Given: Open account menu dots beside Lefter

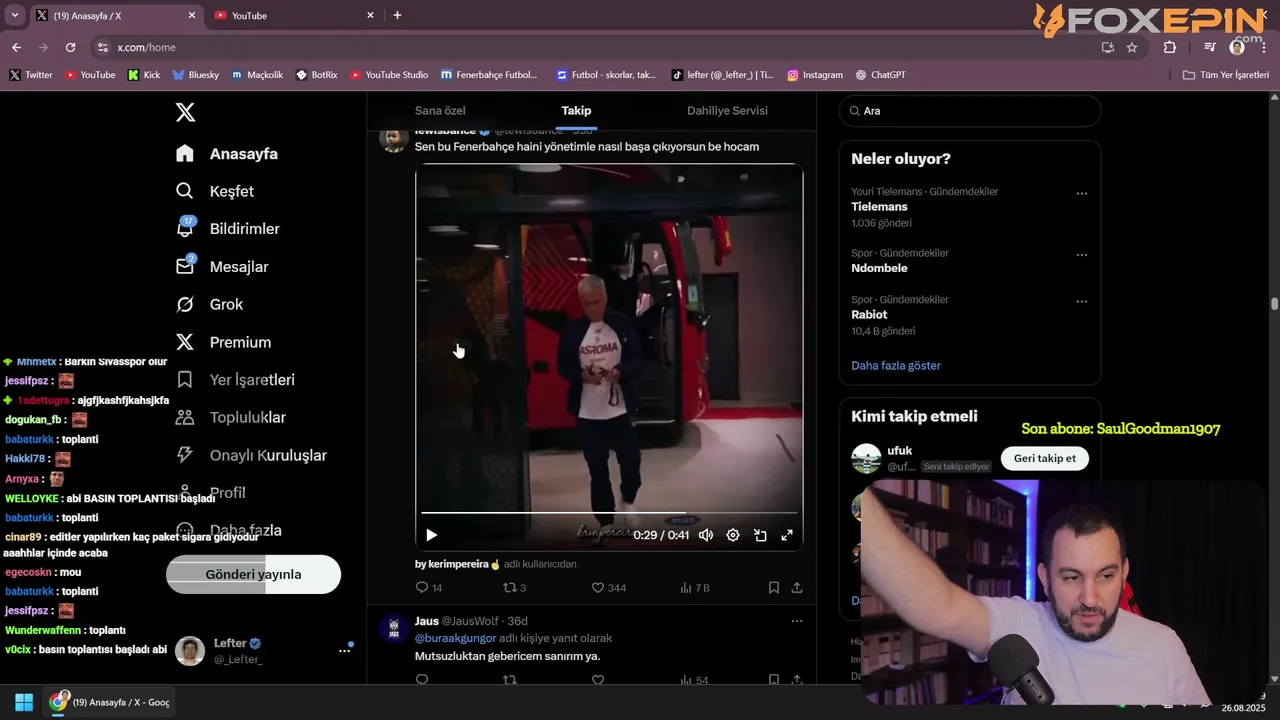Looking at the screenshot, I should pyautogui.click(x=344, y=650).
